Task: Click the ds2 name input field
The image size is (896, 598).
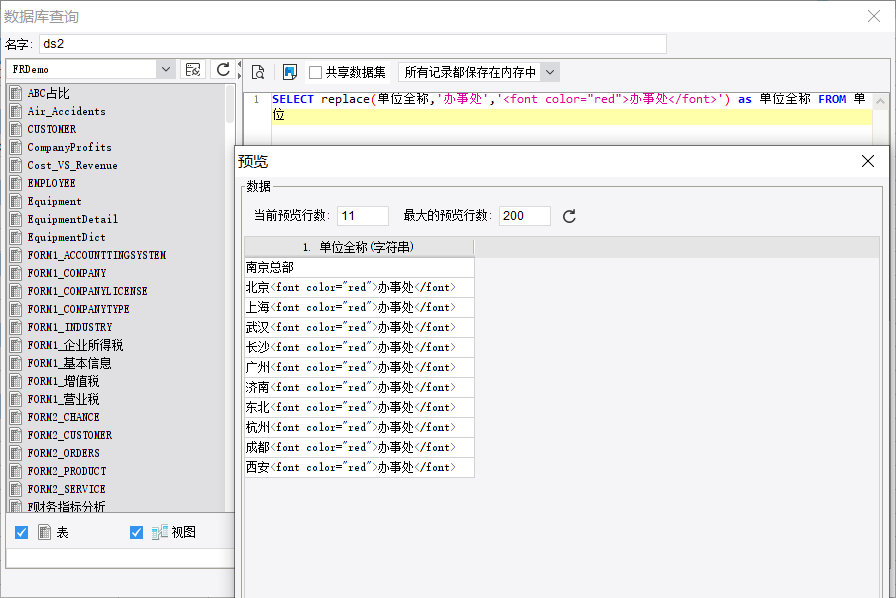Action: pyautogui.click(x=353, y=44)
